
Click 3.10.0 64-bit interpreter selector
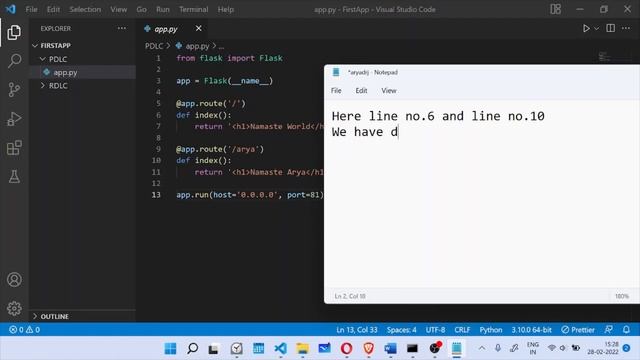point(531,329)
